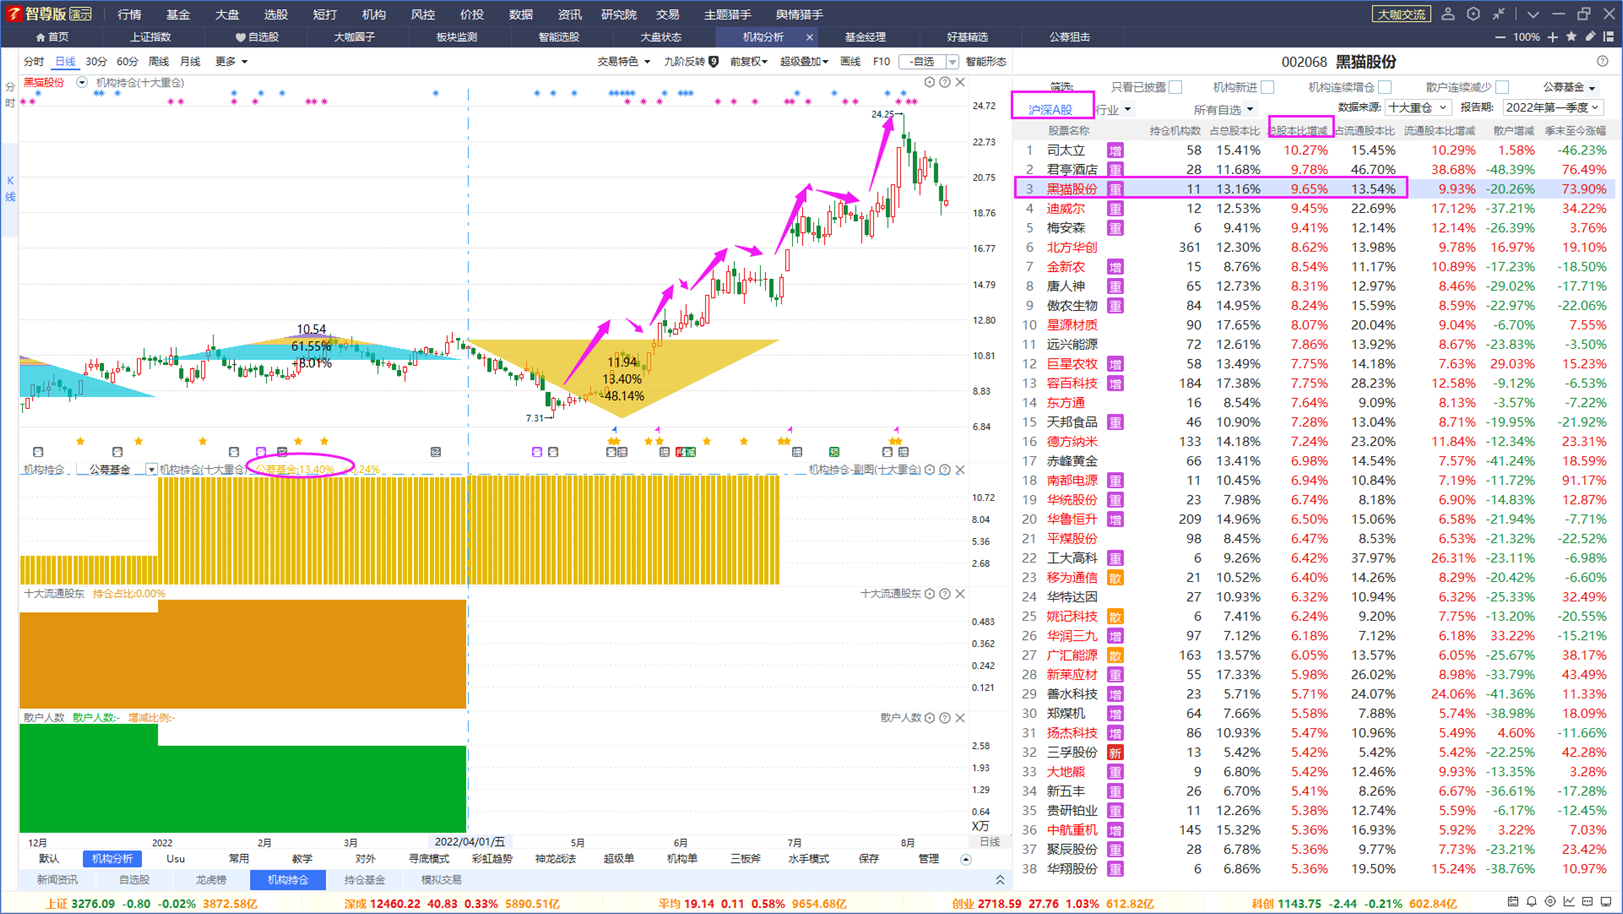Switch to 60分 period
Viewport: 1623px width, 914px height.
point(127,62)
